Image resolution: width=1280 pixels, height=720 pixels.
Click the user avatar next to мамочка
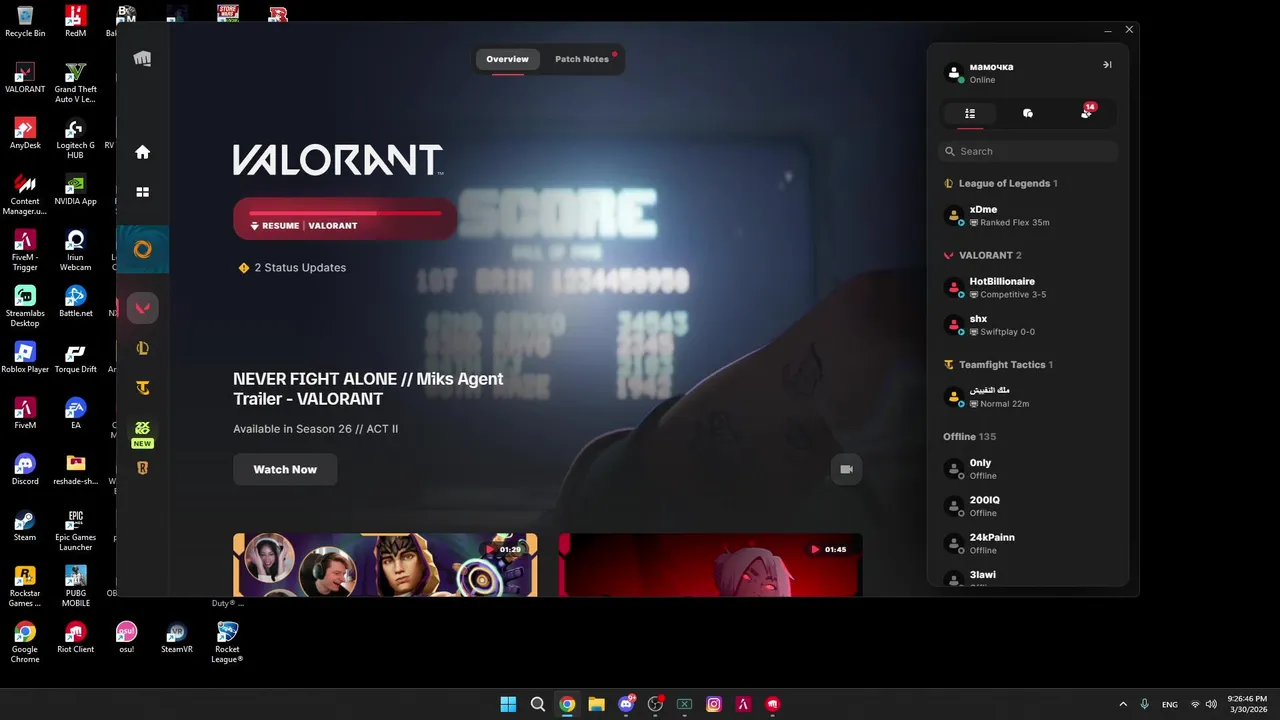coord(954,73)
